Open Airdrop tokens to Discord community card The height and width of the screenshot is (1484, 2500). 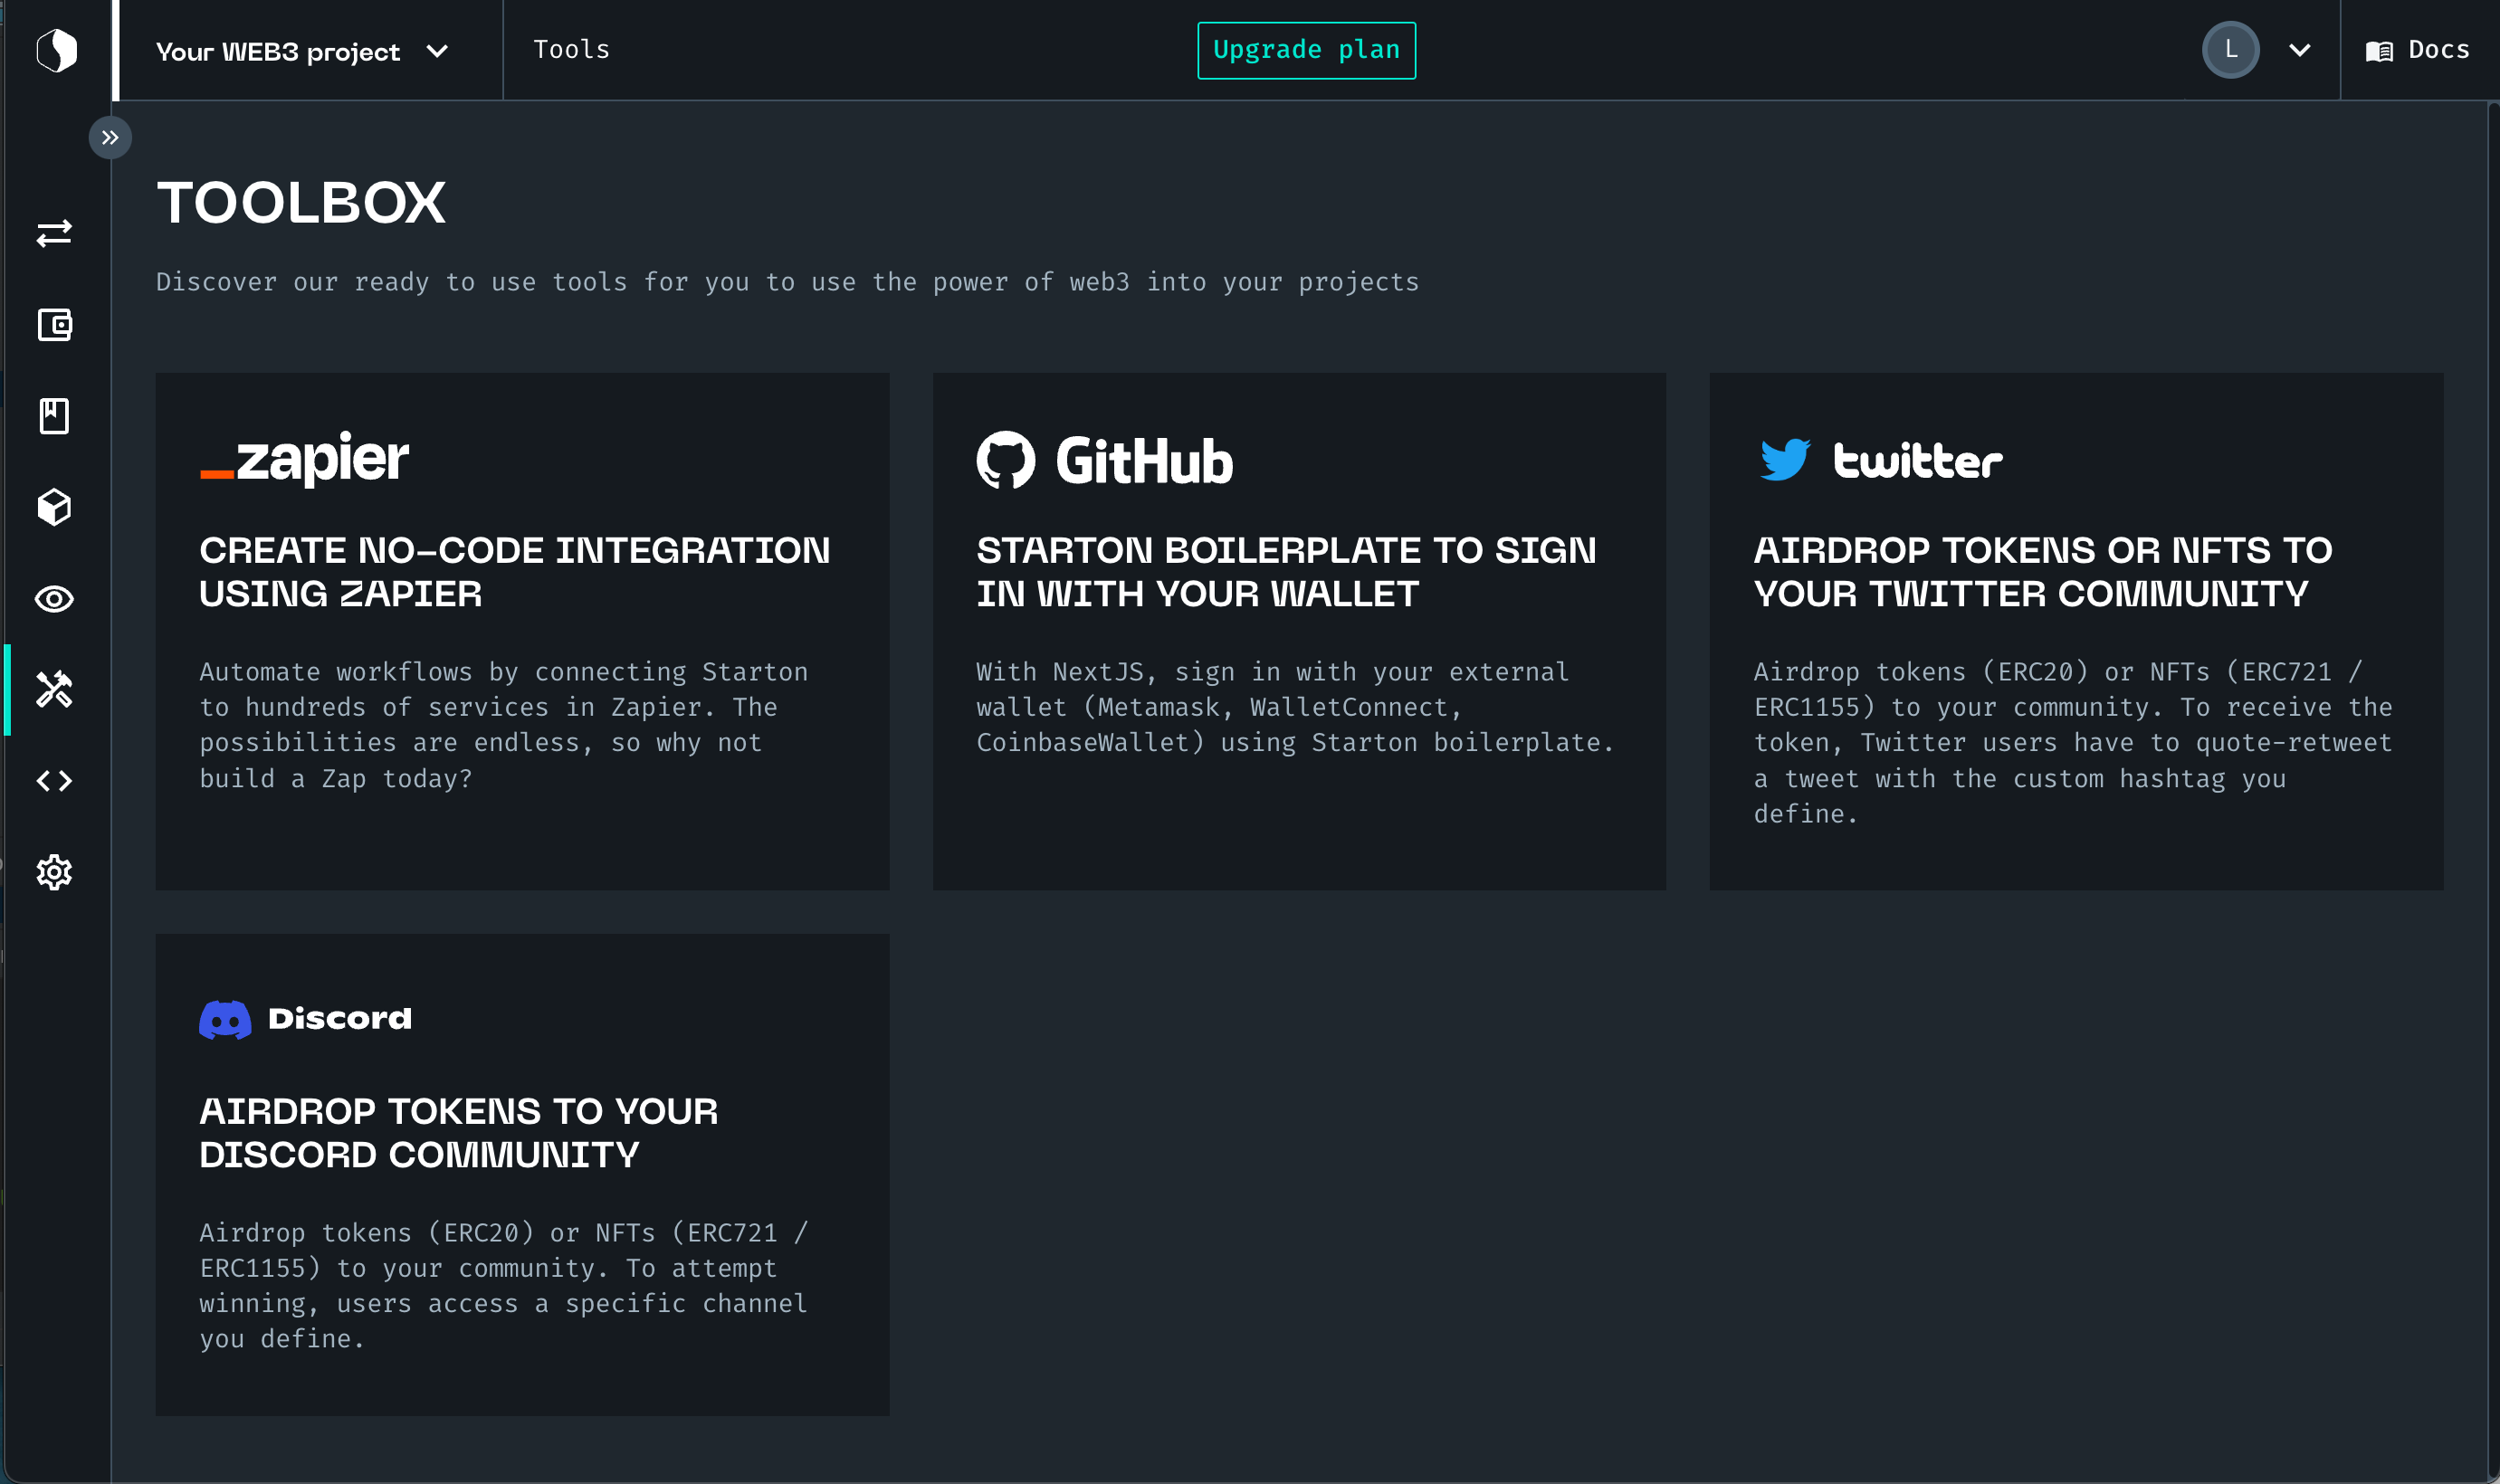coord(522,1174)
